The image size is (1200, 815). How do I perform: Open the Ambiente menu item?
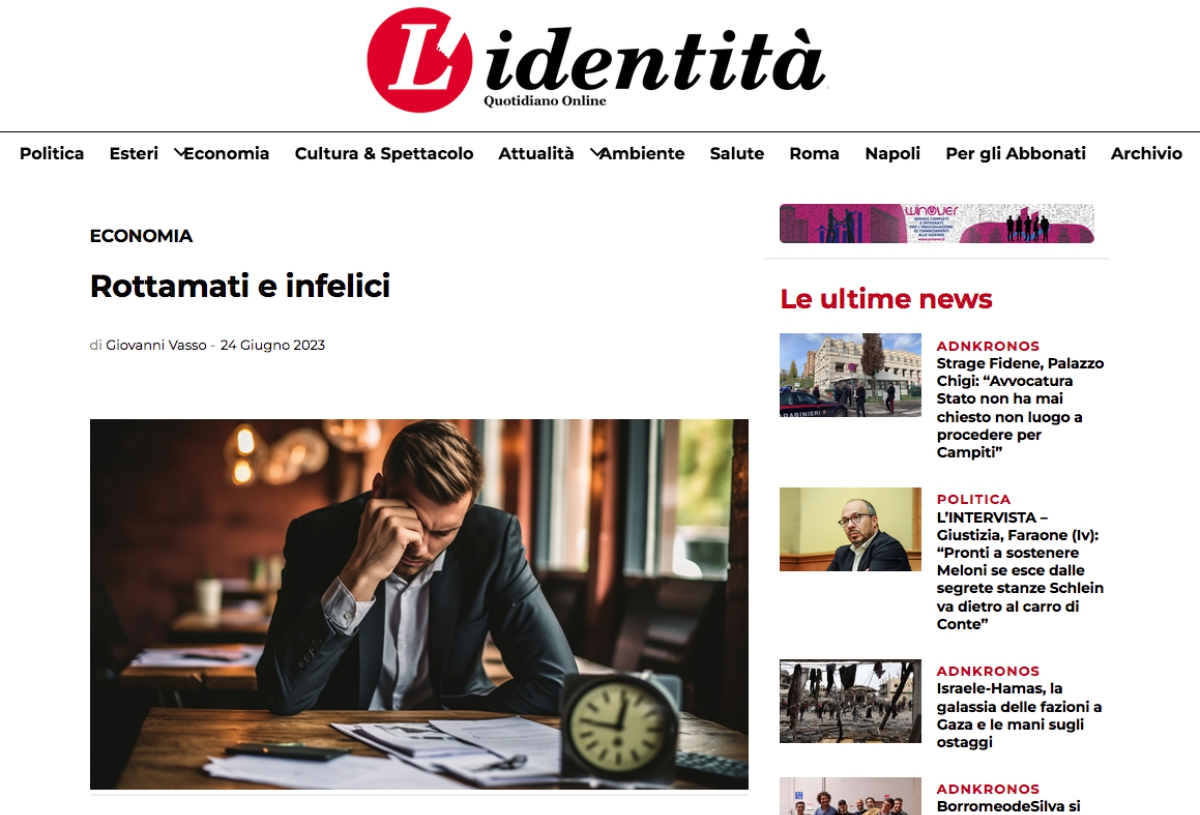click(x=642, y=153)
